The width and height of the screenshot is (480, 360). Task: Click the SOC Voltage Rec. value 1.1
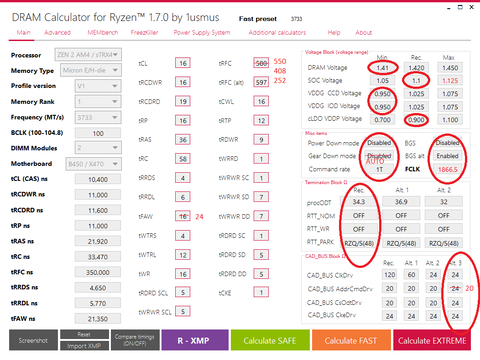[416, 80]
